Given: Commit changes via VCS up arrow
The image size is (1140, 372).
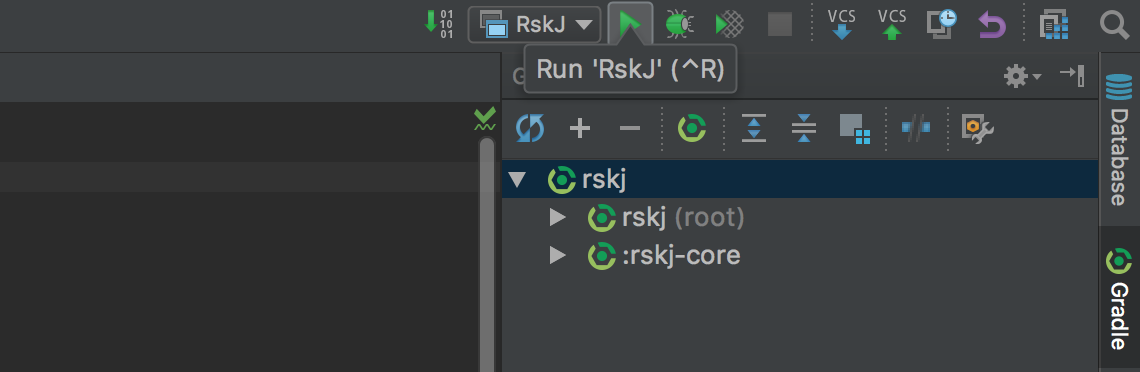Looking at the screenshot, I should point(892,25).
